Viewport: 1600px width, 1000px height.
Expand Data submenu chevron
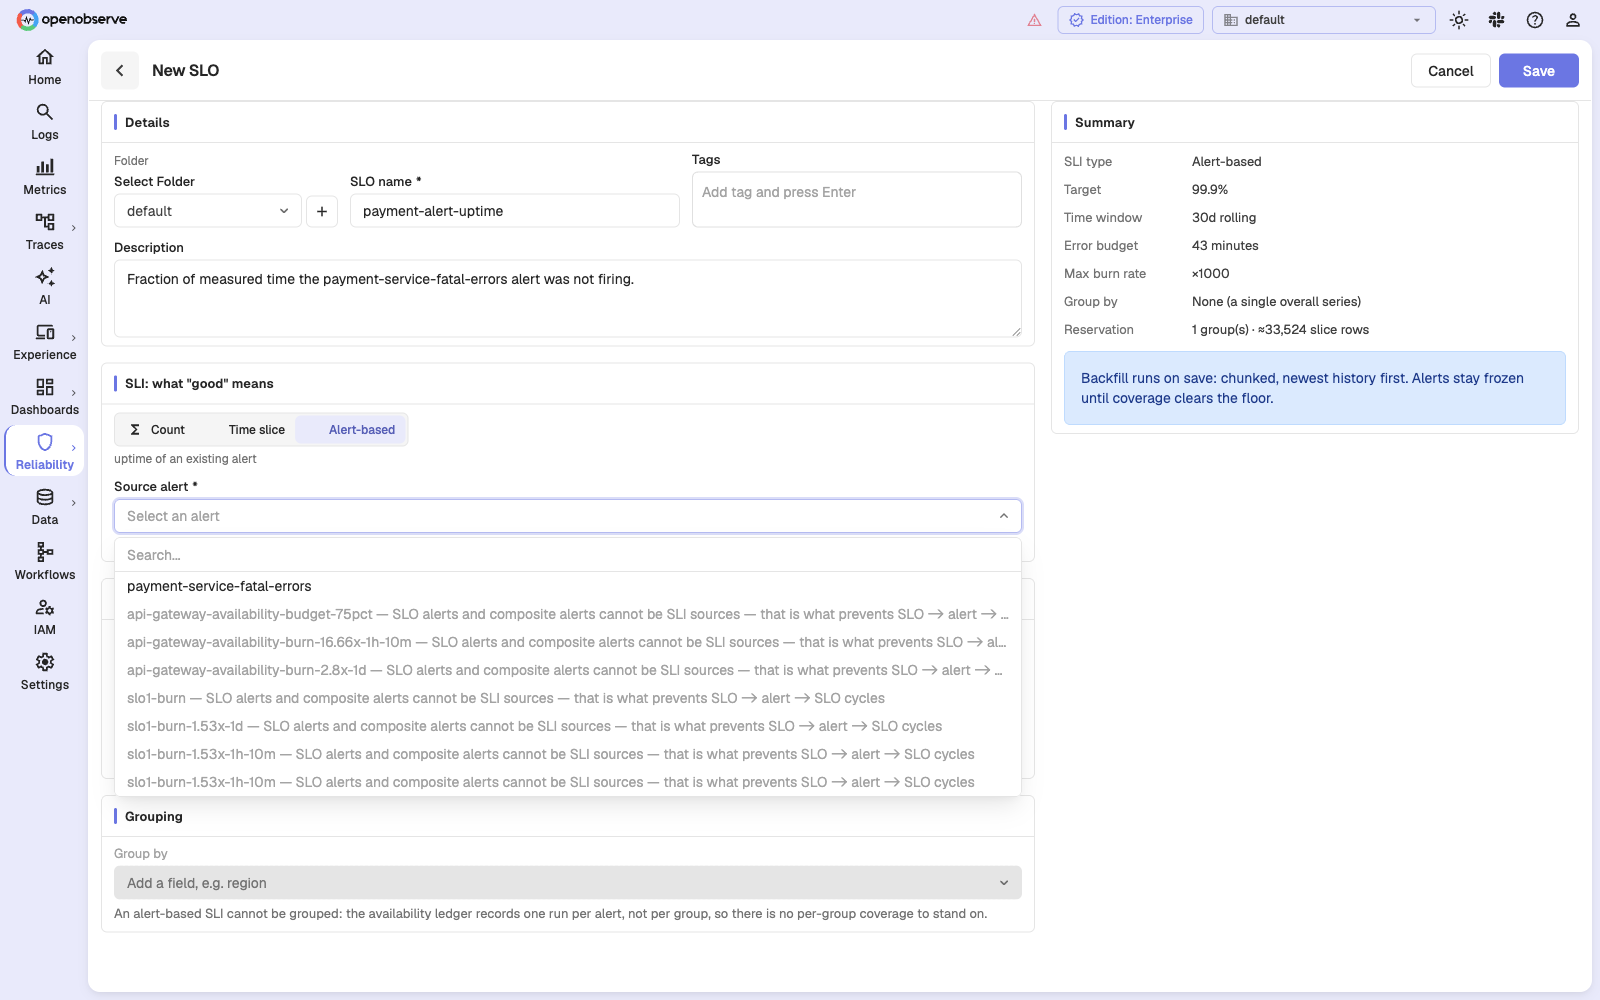tap(74, 503)
